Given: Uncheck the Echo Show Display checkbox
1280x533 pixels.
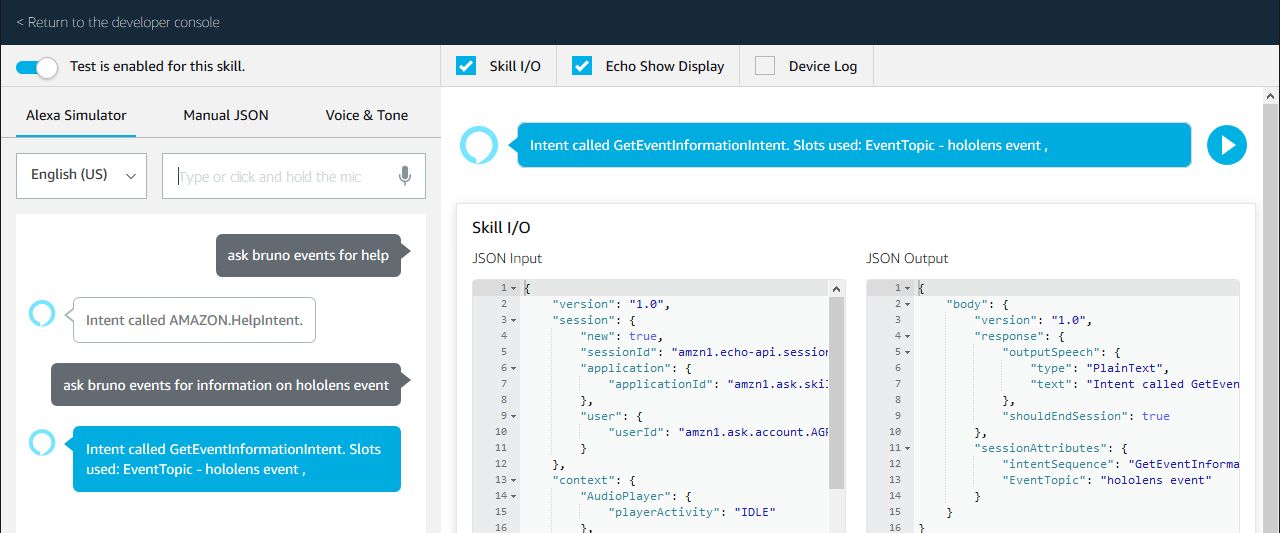Looking at the screenshot, I should tap(582, 66).
